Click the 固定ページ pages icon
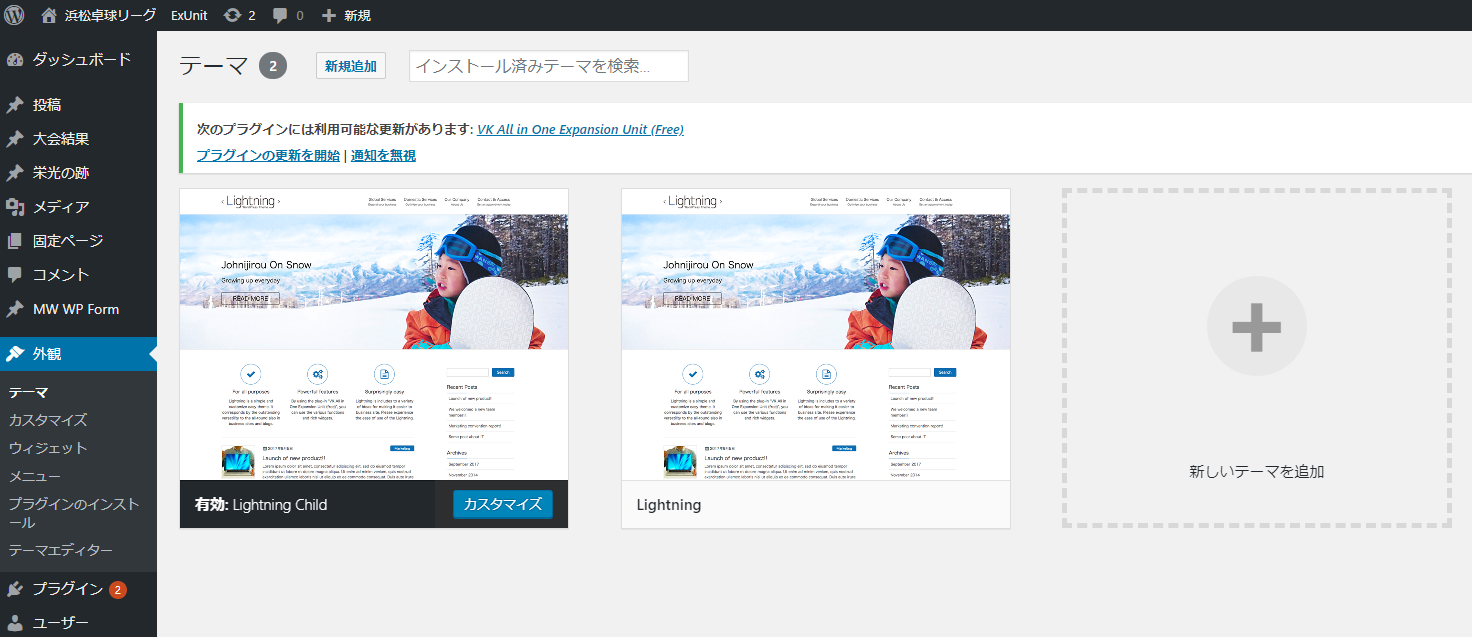Screen dimensions: 1472x637 point(15,241)
